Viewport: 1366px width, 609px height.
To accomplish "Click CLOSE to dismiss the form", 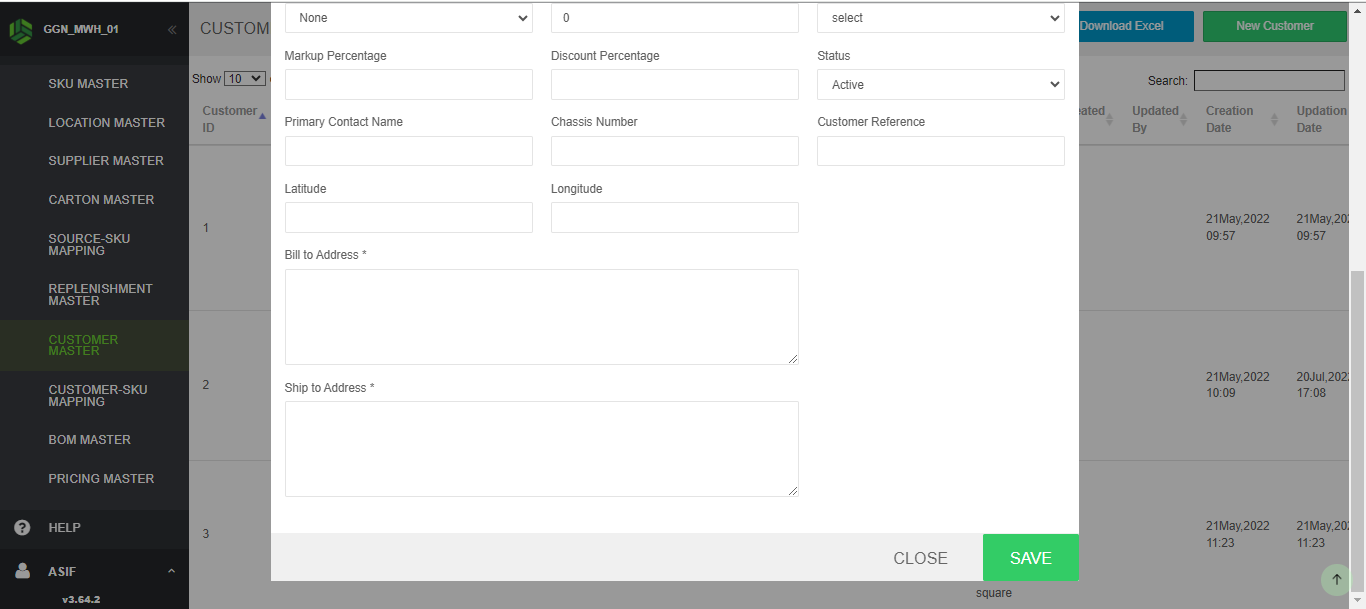I will [920, 558].
